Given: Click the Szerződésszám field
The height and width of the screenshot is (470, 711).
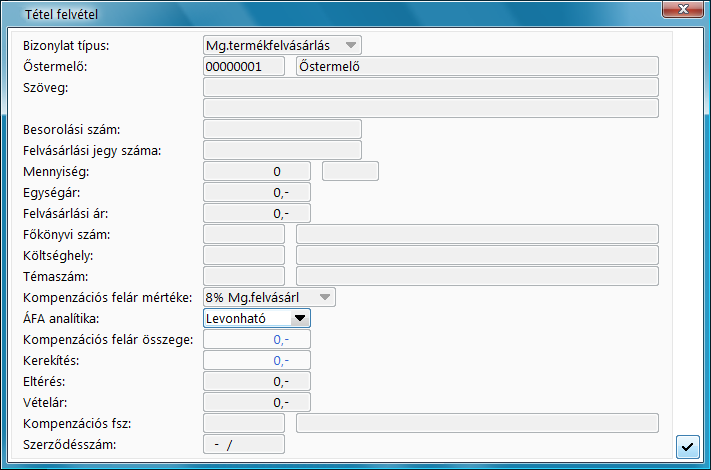Looking at the screenshot, I should coord(243,444).
